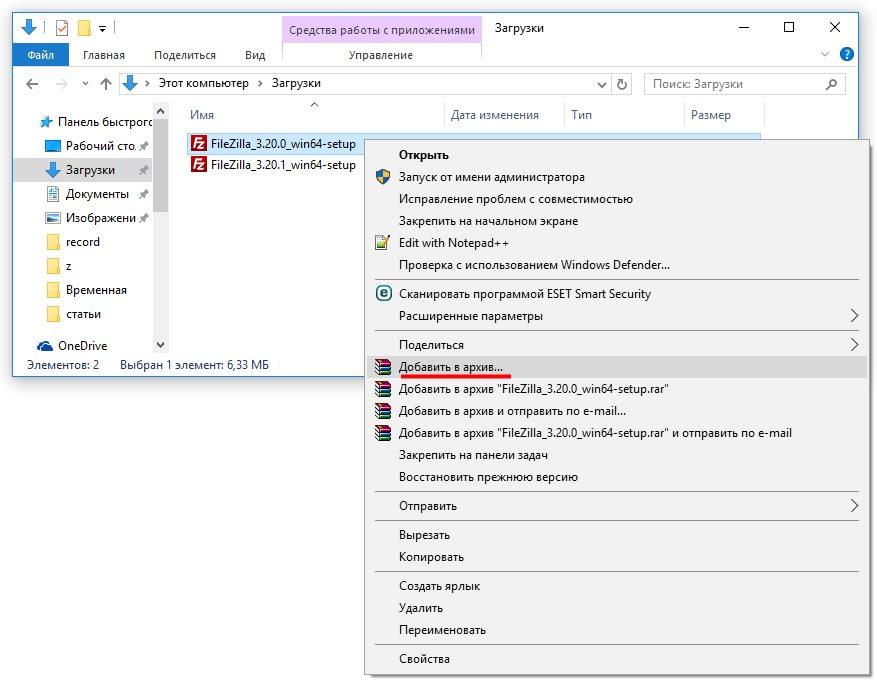Image resolution: width=877 pixels, height=683 pixels.
Task: Select "Свойства" from context menu
Action: pos(424,659)
